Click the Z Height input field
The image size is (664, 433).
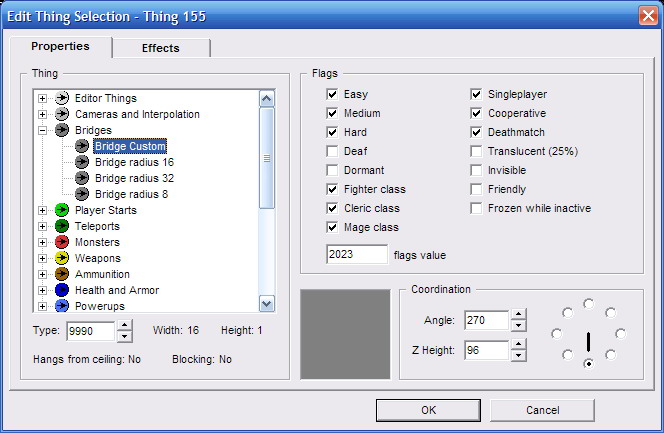point(486,349)
